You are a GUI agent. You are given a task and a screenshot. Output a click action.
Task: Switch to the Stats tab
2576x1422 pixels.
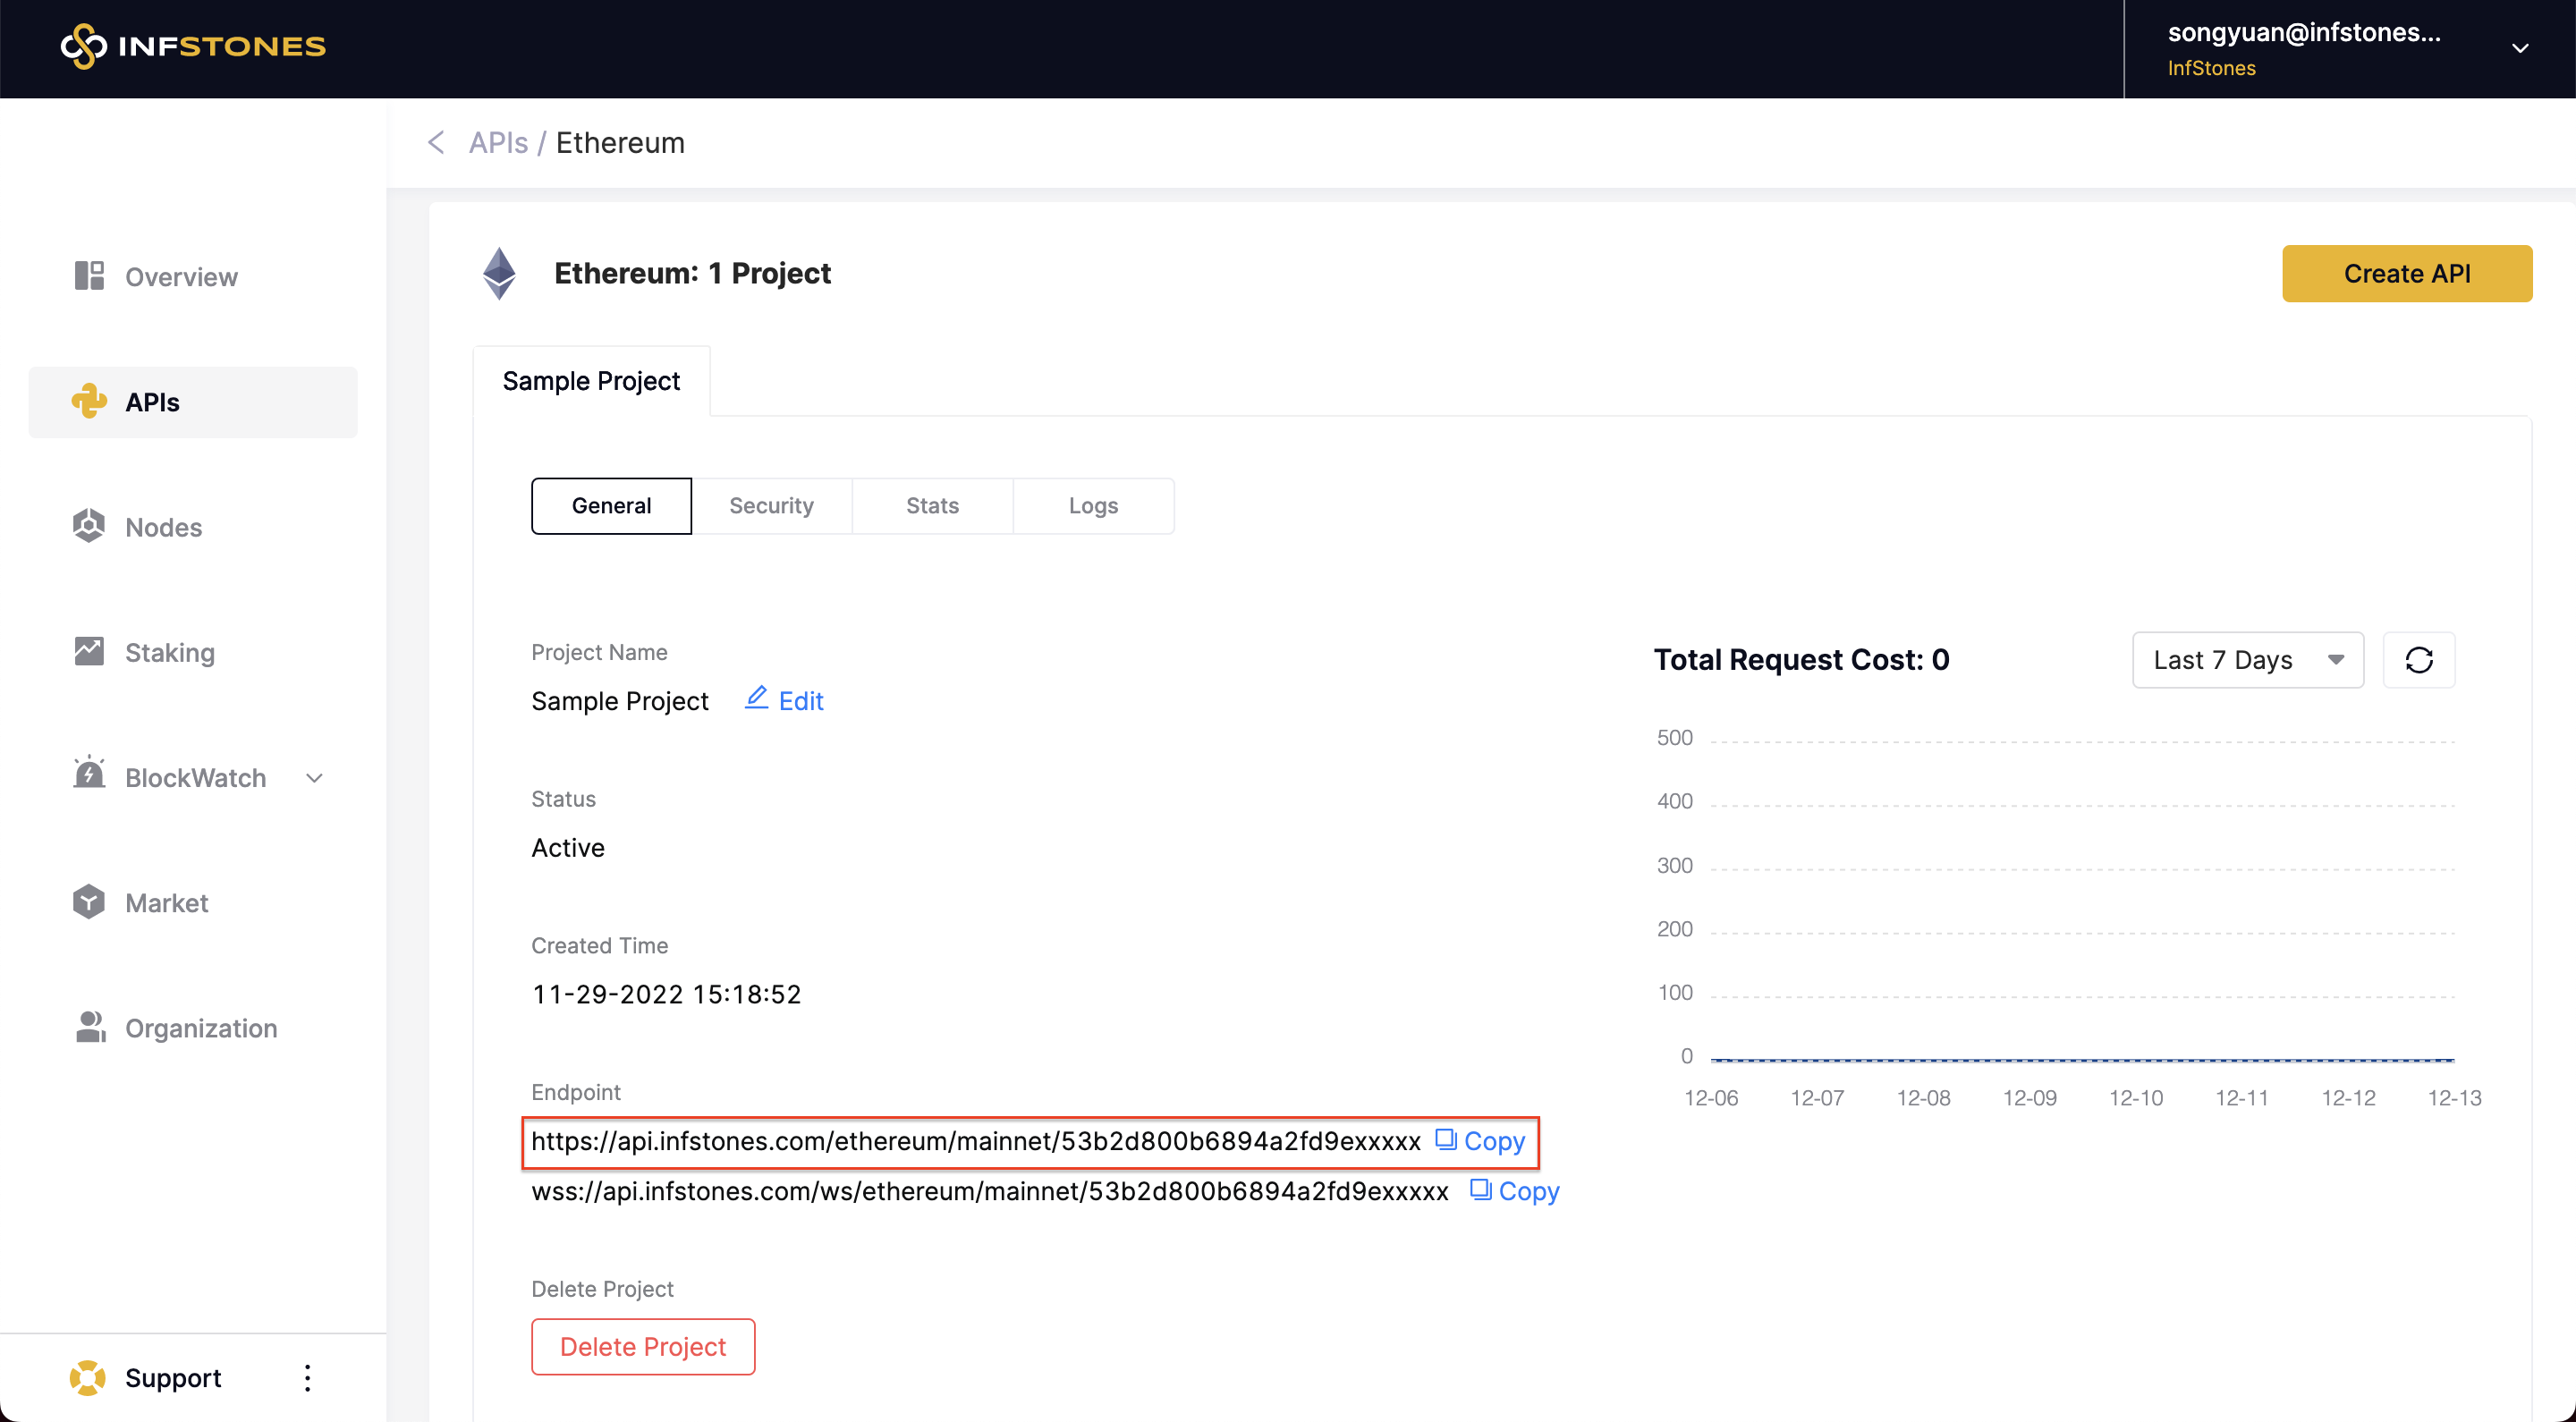(932, 506)
